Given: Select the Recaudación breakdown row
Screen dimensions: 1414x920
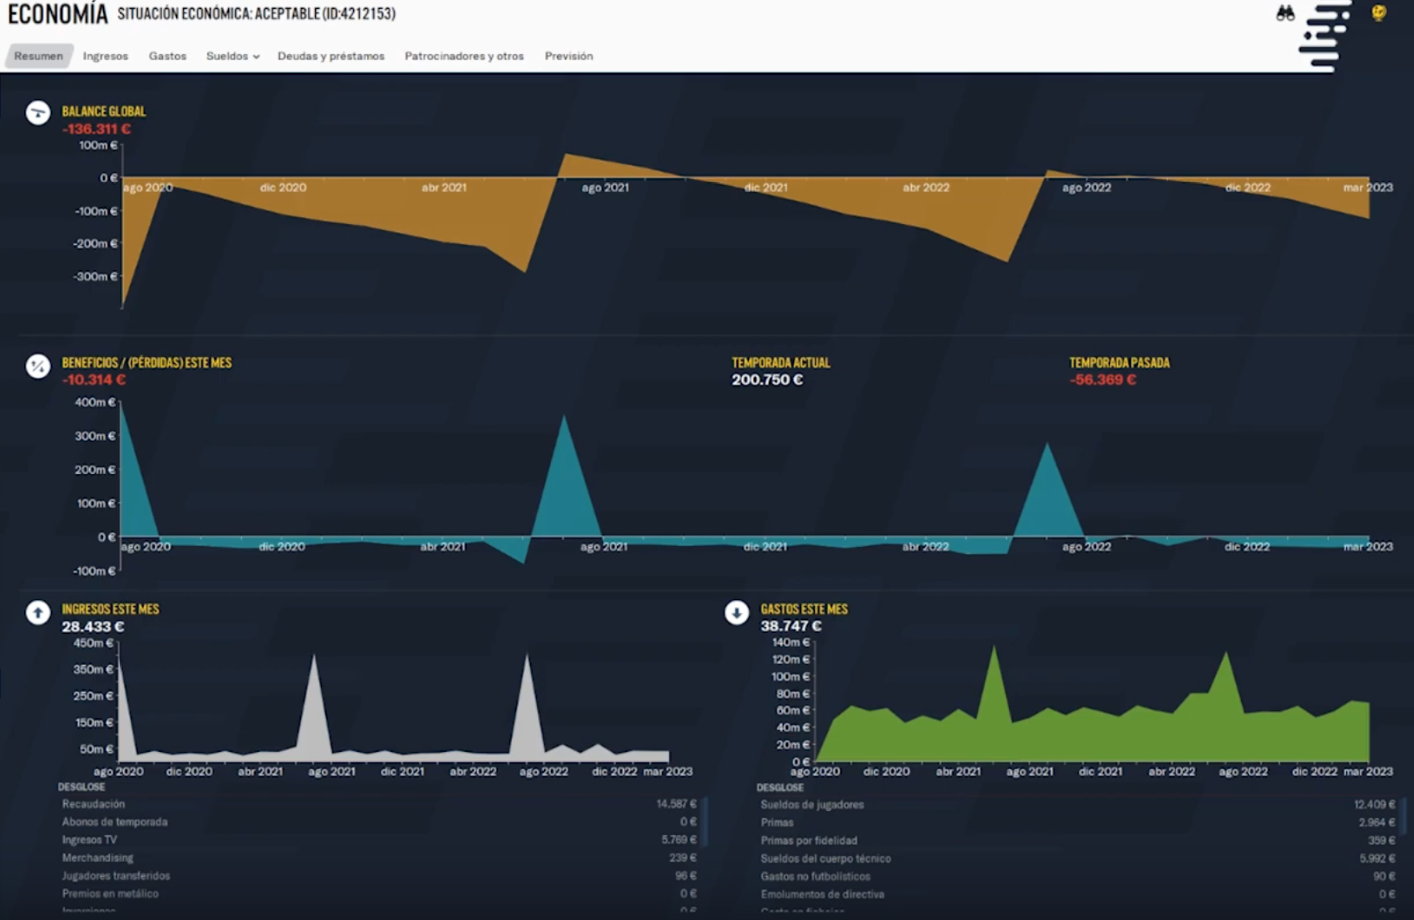Looking at the screenshot, I should (379, 804).
